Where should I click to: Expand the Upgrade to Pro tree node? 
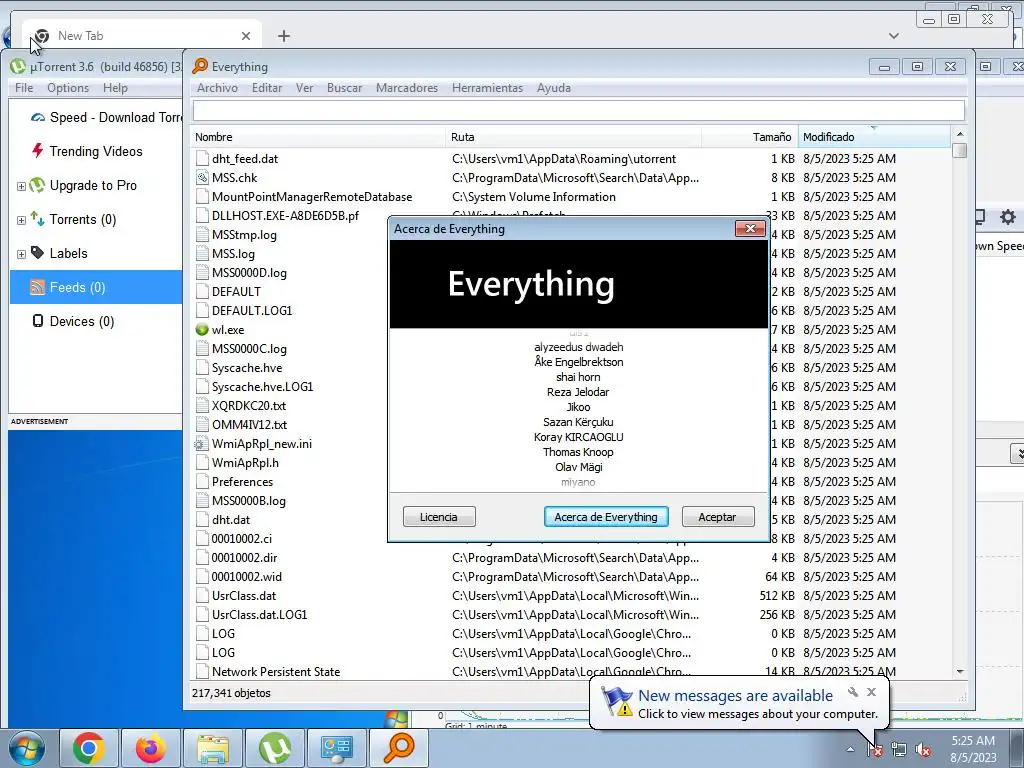pos(21,186)
